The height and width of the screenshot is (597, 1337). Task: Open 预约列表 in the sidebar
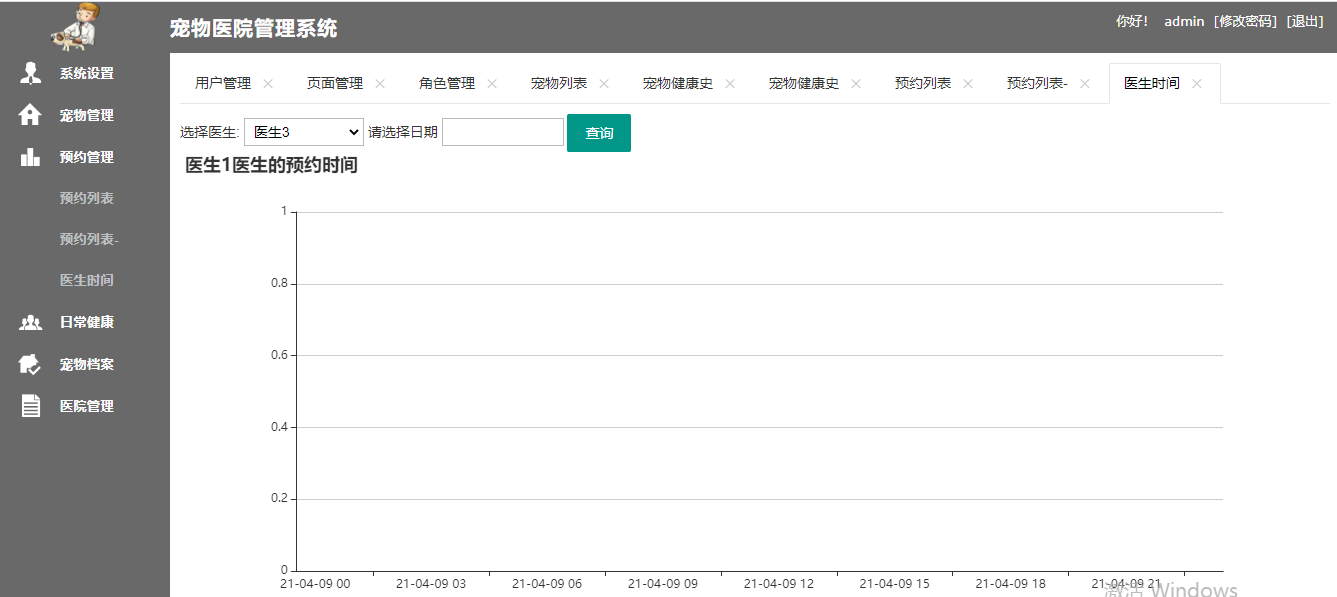87,198
